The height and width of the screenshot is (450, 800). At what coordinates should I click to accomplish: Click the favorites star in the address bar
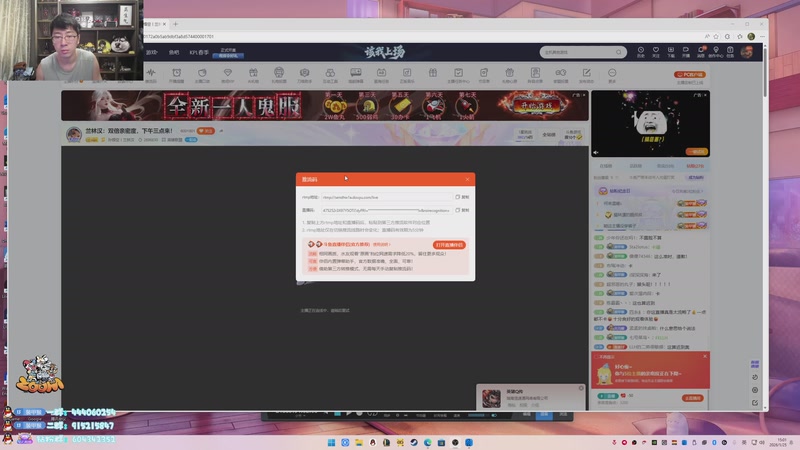(716, 37)
